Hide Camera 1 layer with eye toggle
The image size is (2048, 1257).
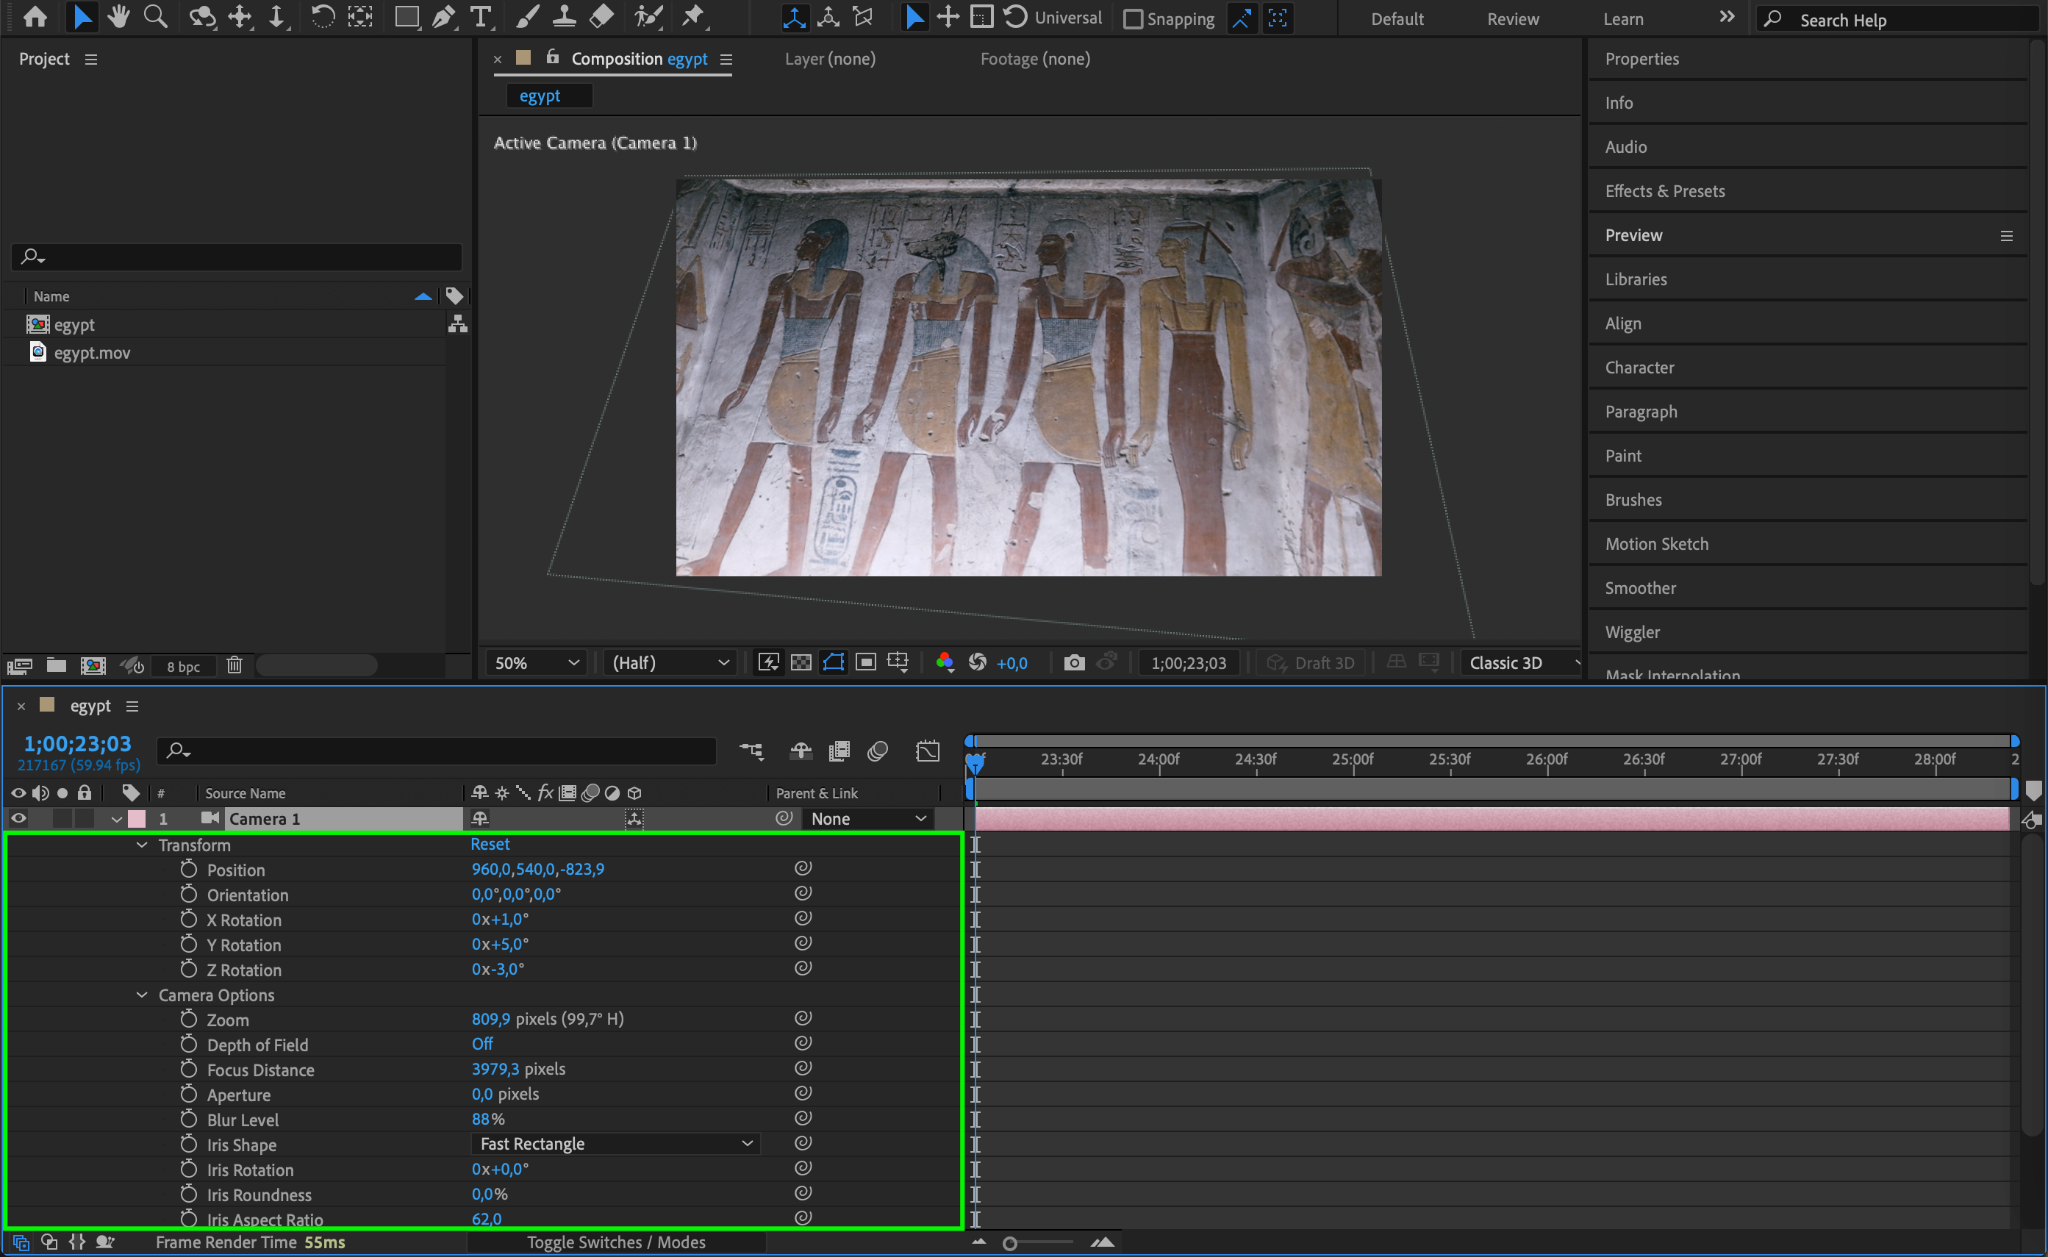coord(18,818)
